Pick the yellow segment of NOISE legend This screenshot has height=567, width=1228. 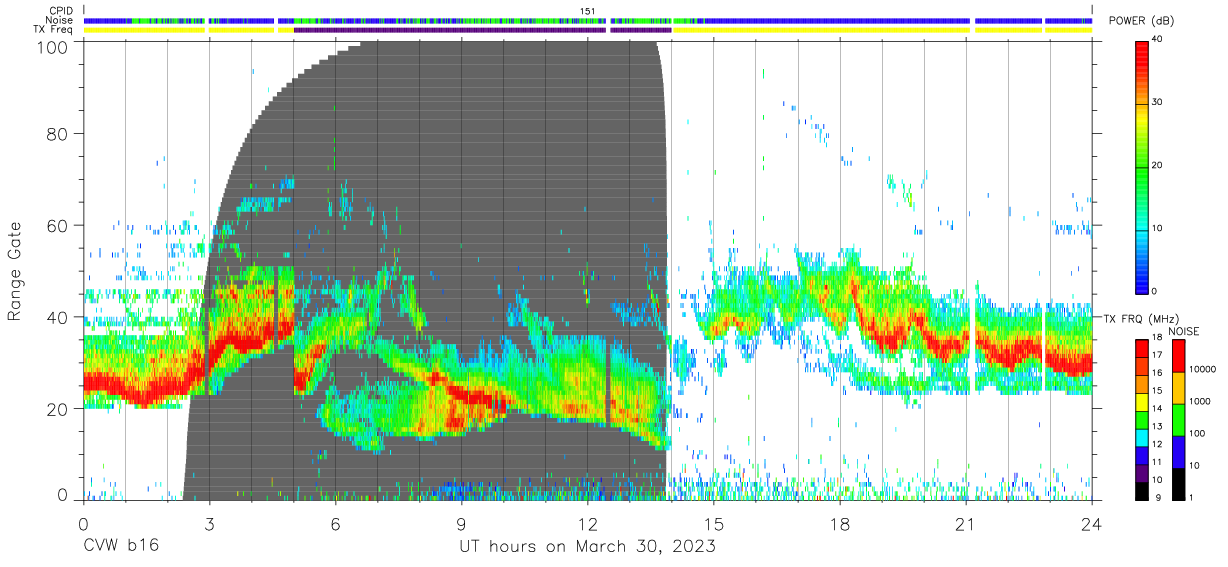[x=1179, y=387]
